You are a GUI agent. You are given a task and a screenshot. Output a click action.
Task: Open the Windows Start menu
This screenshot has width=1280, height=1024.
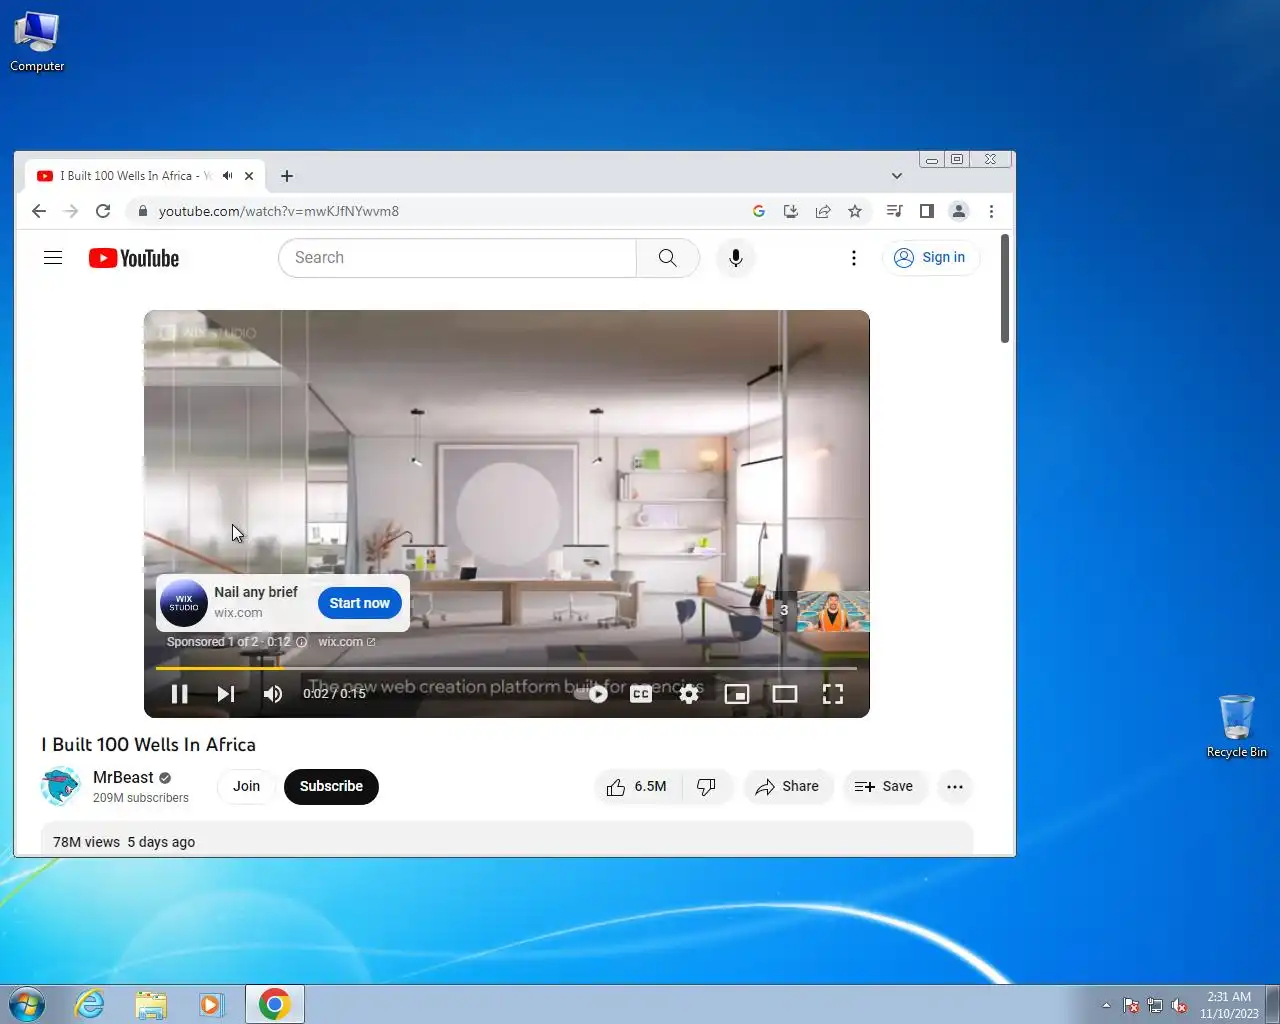coord(27,1004)
